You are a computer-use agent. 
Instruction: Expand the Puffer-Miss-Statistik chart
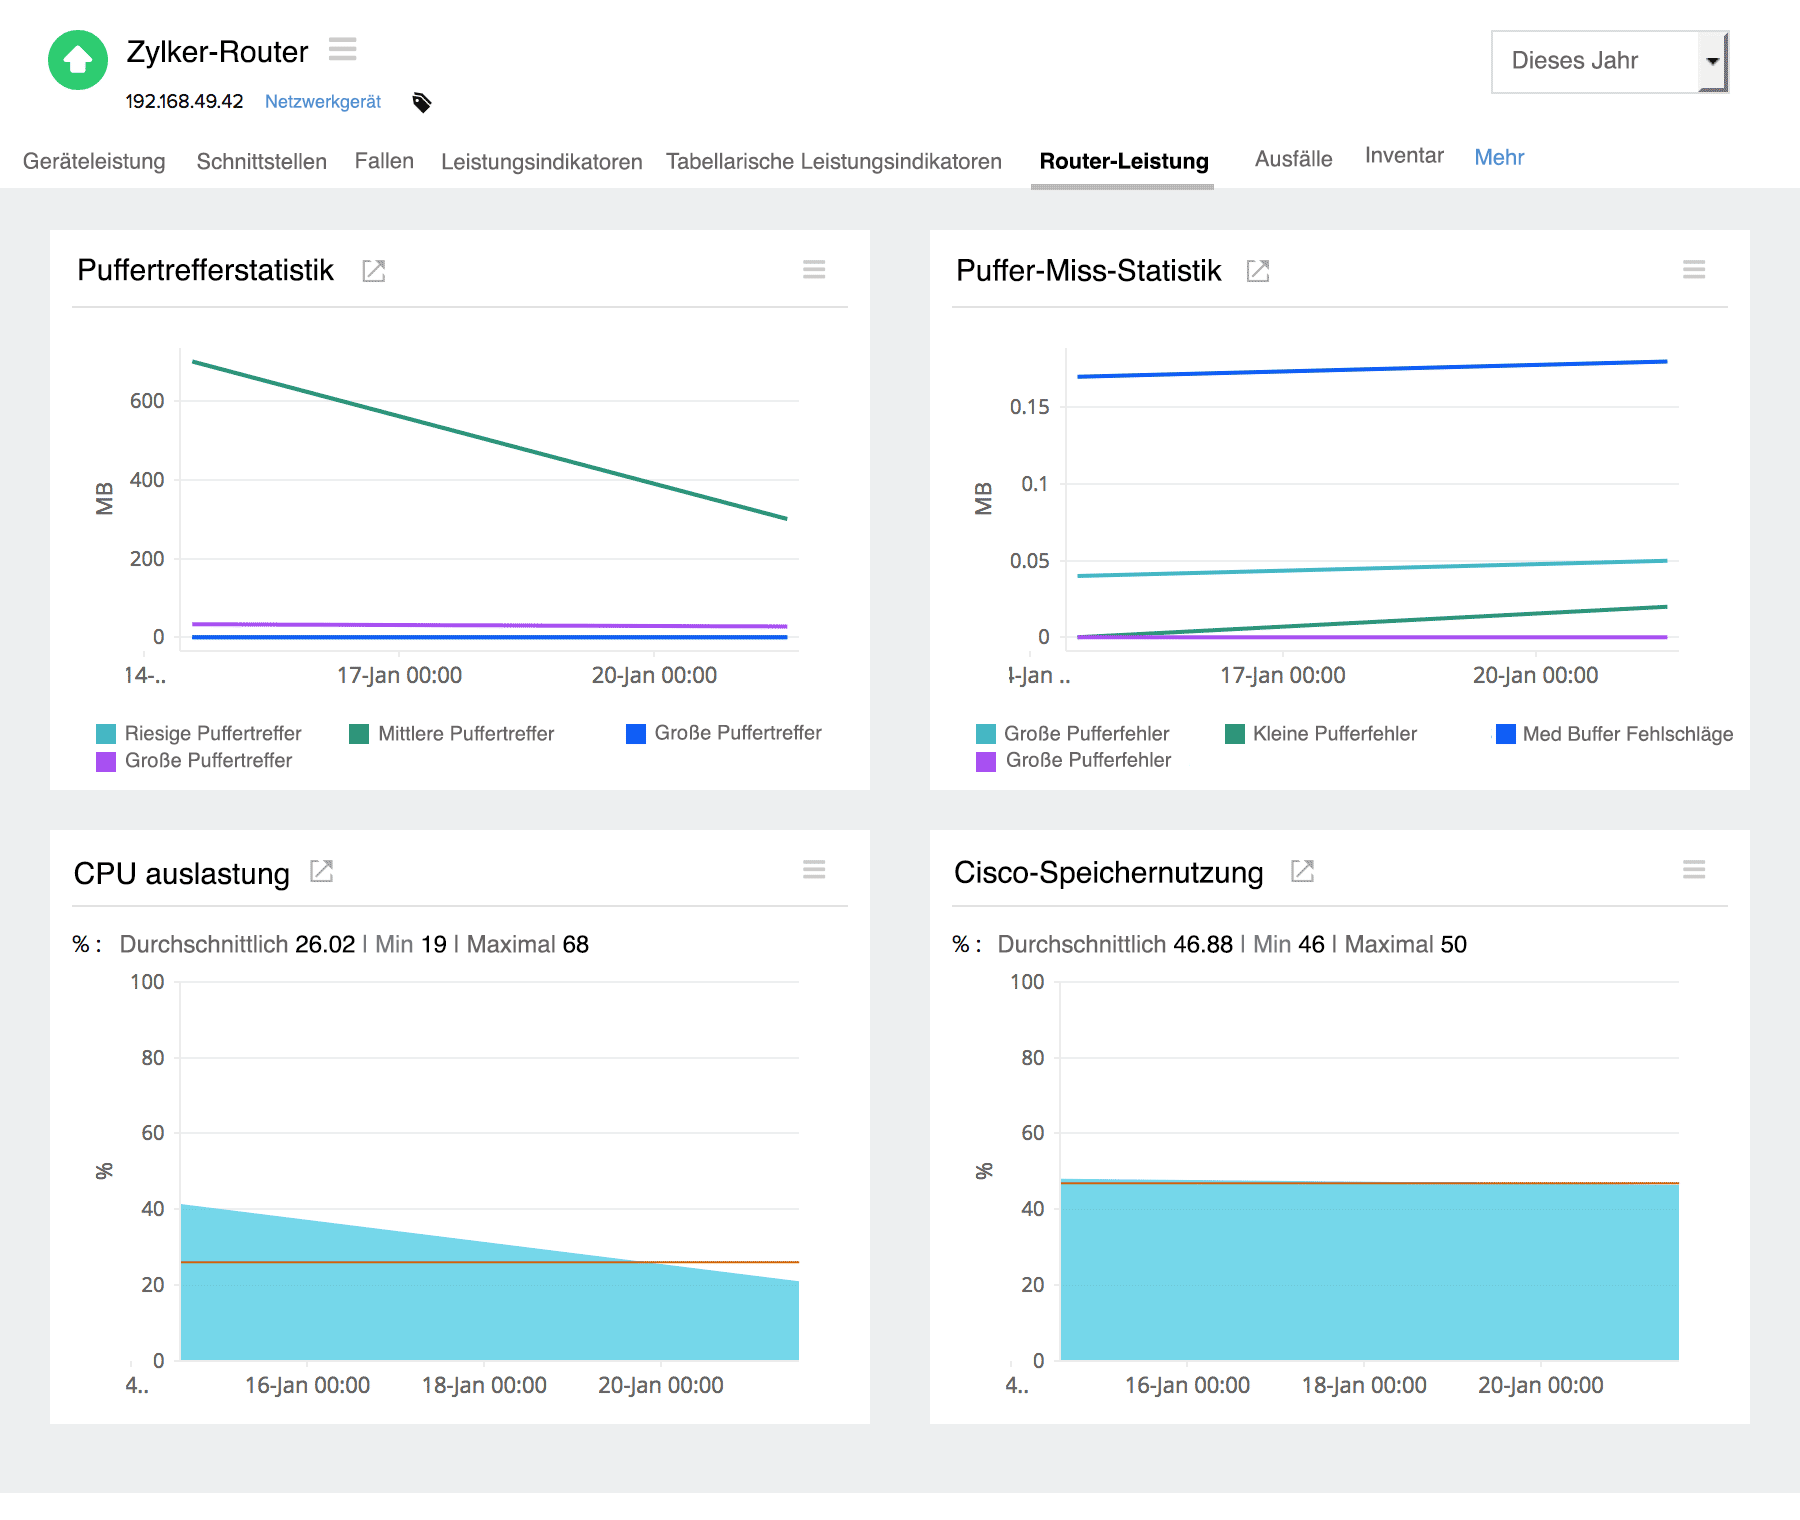coord(1258,270)
